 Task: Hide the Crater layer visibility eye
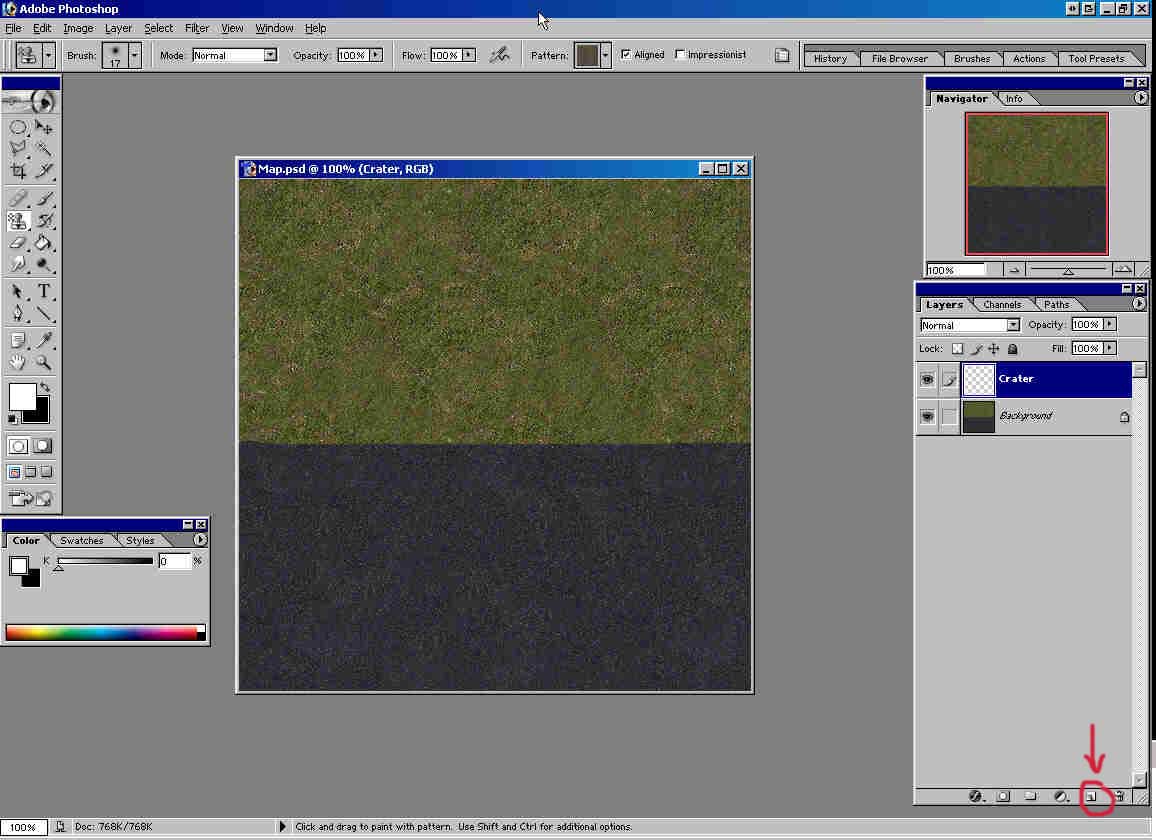[927, 380]
